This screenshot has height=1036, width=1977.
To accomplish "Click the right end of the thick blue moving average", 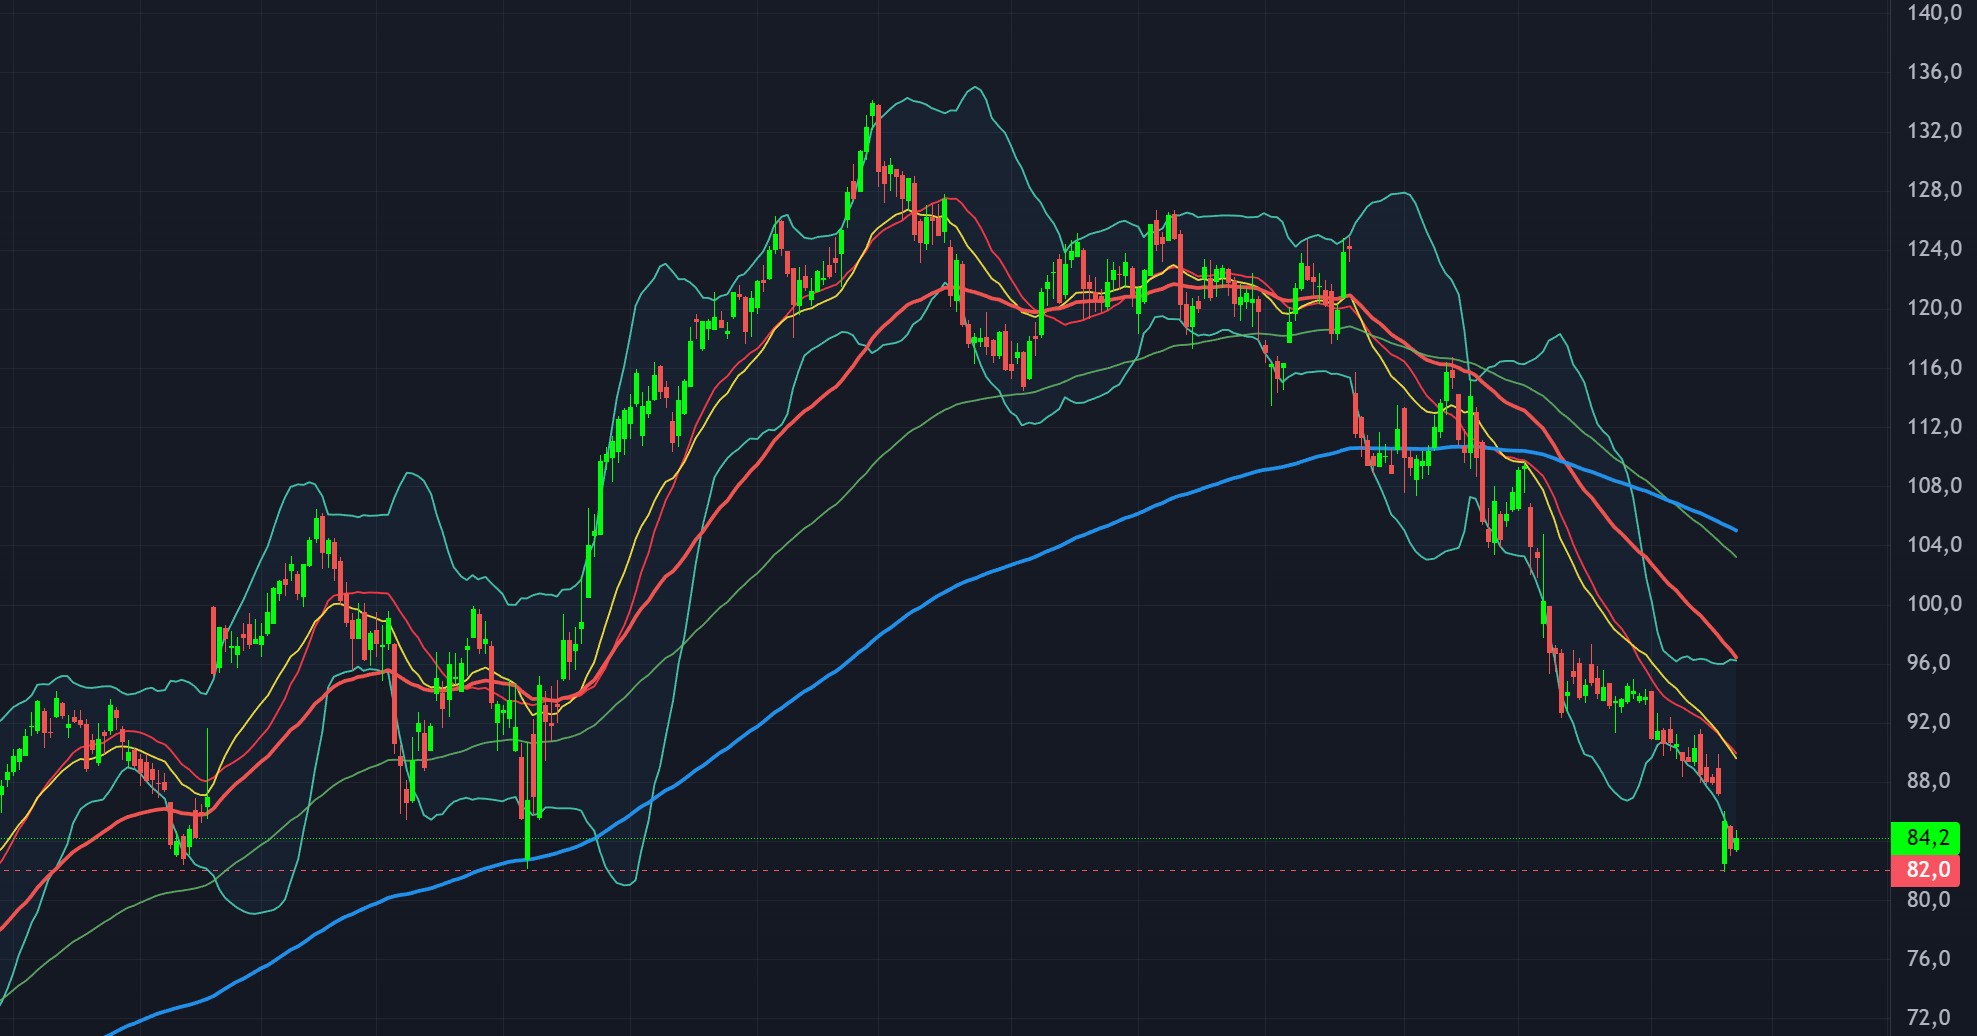I will (1734, 529).
